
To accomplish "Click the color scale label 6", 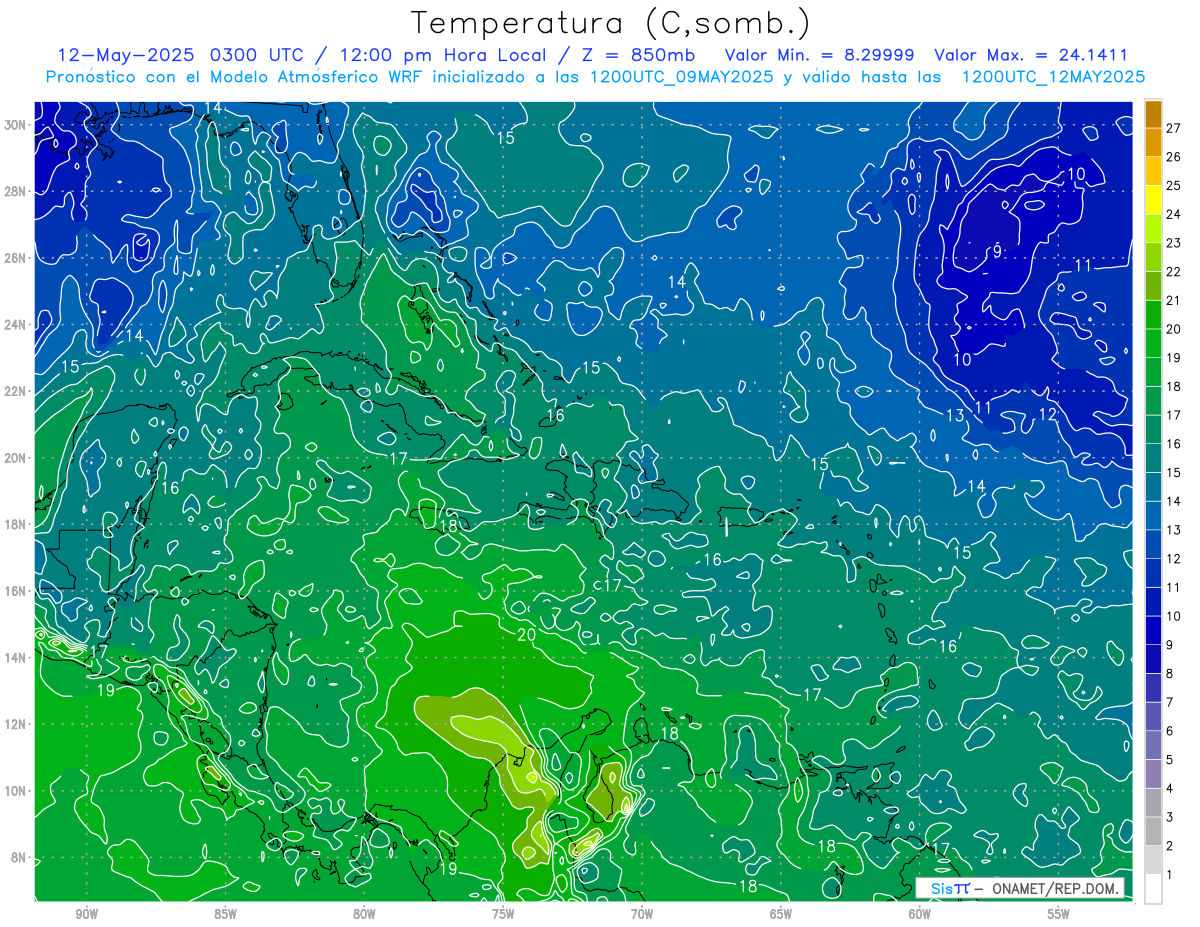I will pyautogui.click(x=1170, y=731).
